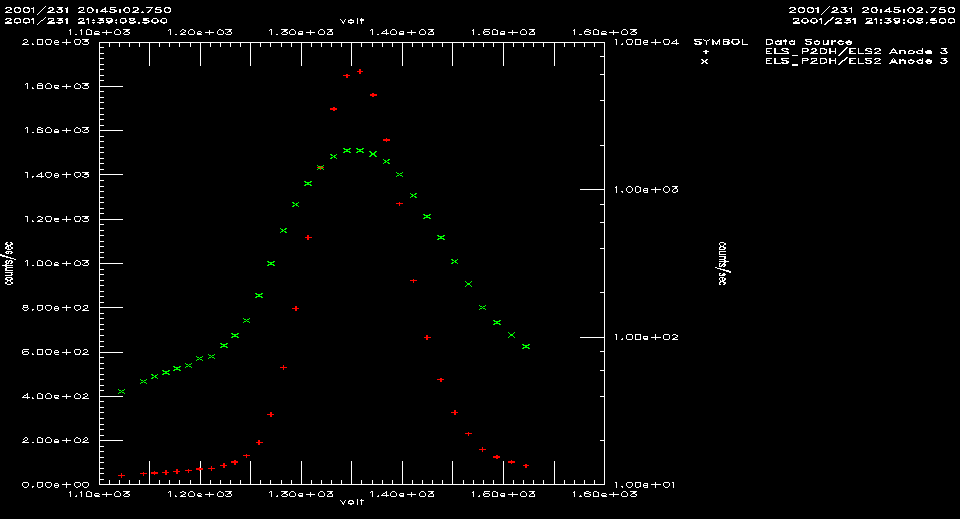Click the 4.00e+02 left axis label
Screen dimensions: 960x519
pos(56,396)
